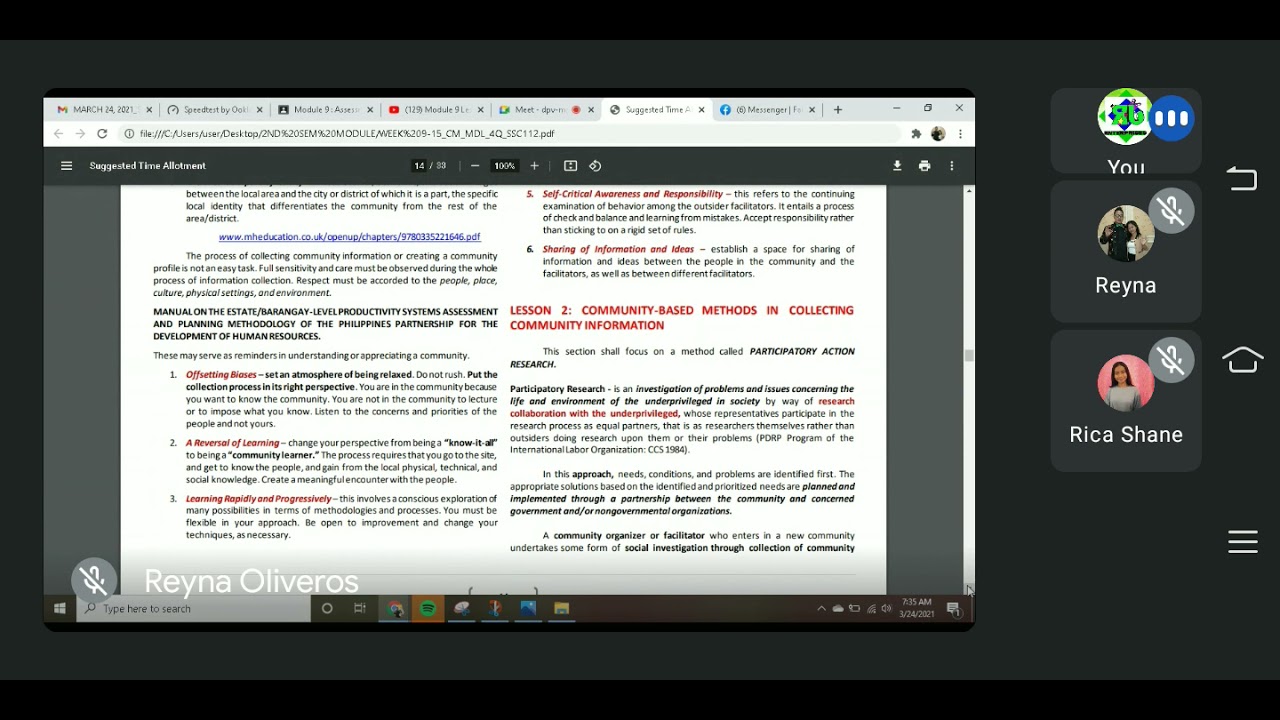
Task: Zoom out the PDF with minus button
Action: (475, 166)
